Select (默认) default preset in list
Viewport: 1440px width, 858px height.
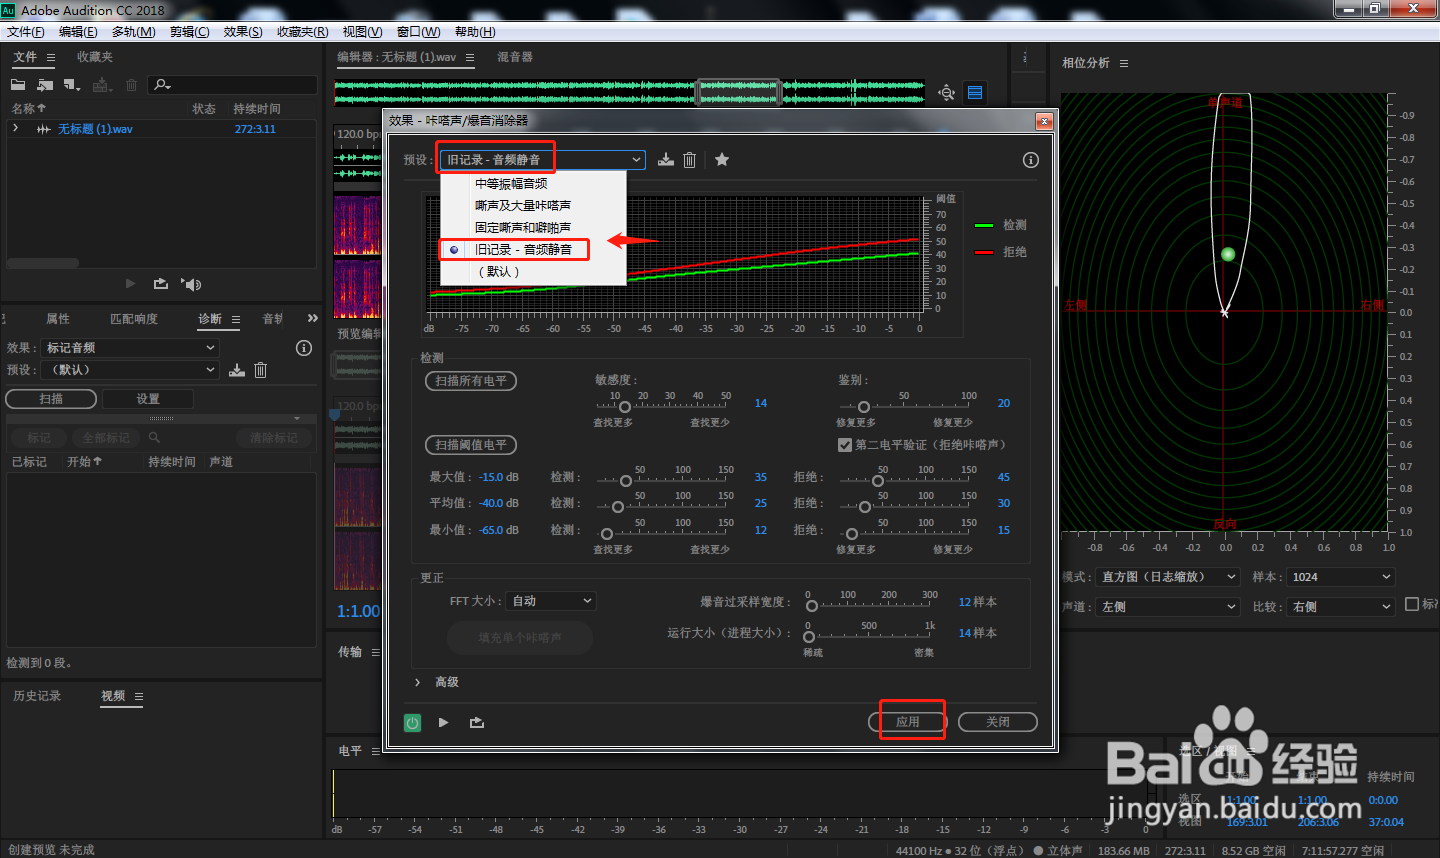tap(533, 272)
